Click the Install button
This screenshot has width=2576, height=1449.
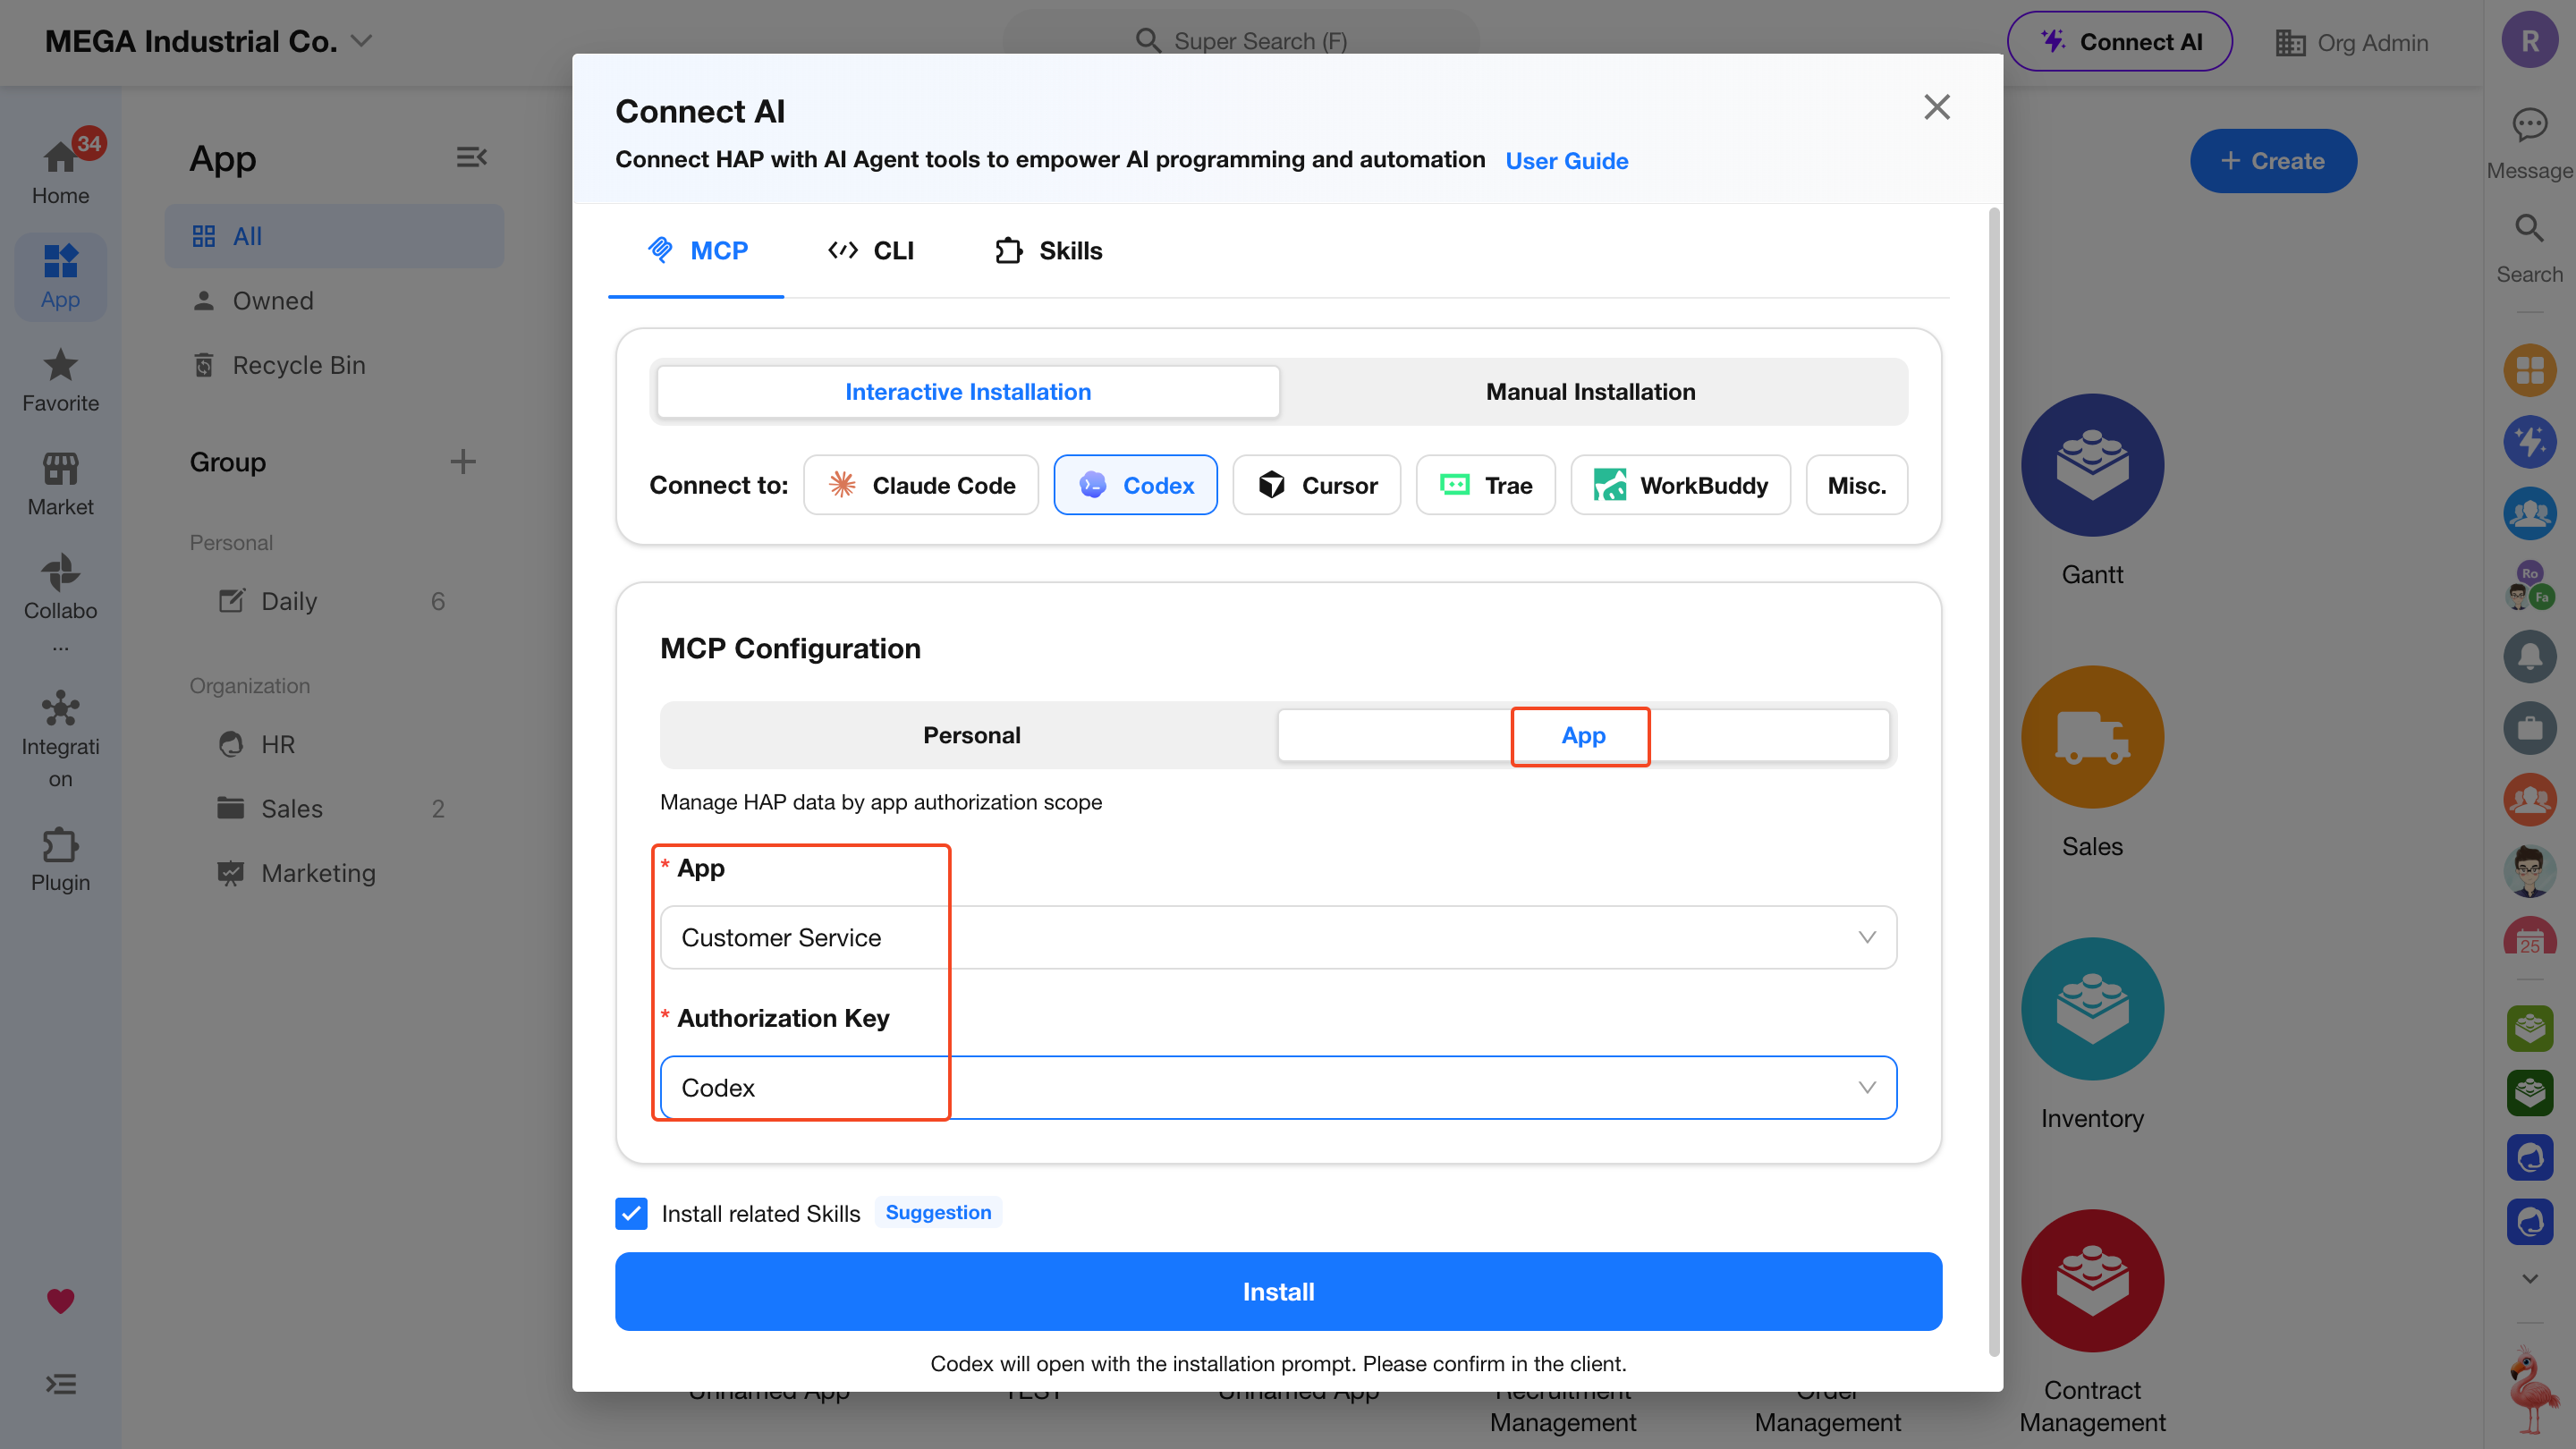[x=1278, y=1291]
